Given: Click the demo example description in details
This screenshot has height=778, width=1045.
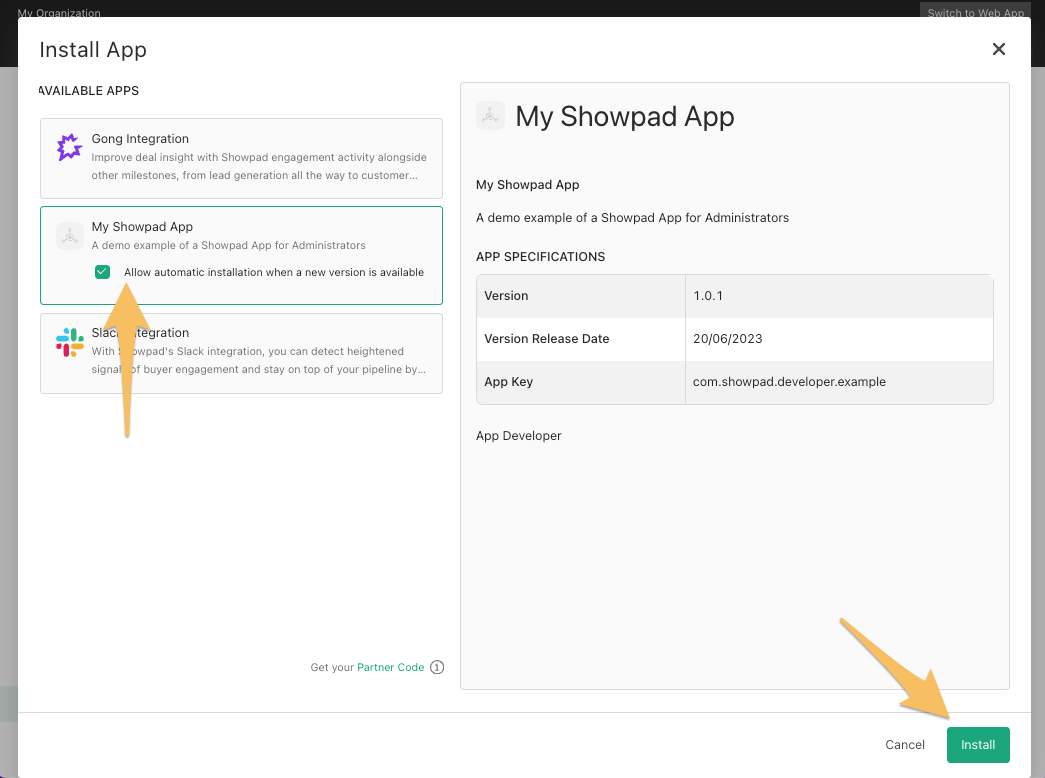Looking at the screenshot, I should click(x=632, y=218).
